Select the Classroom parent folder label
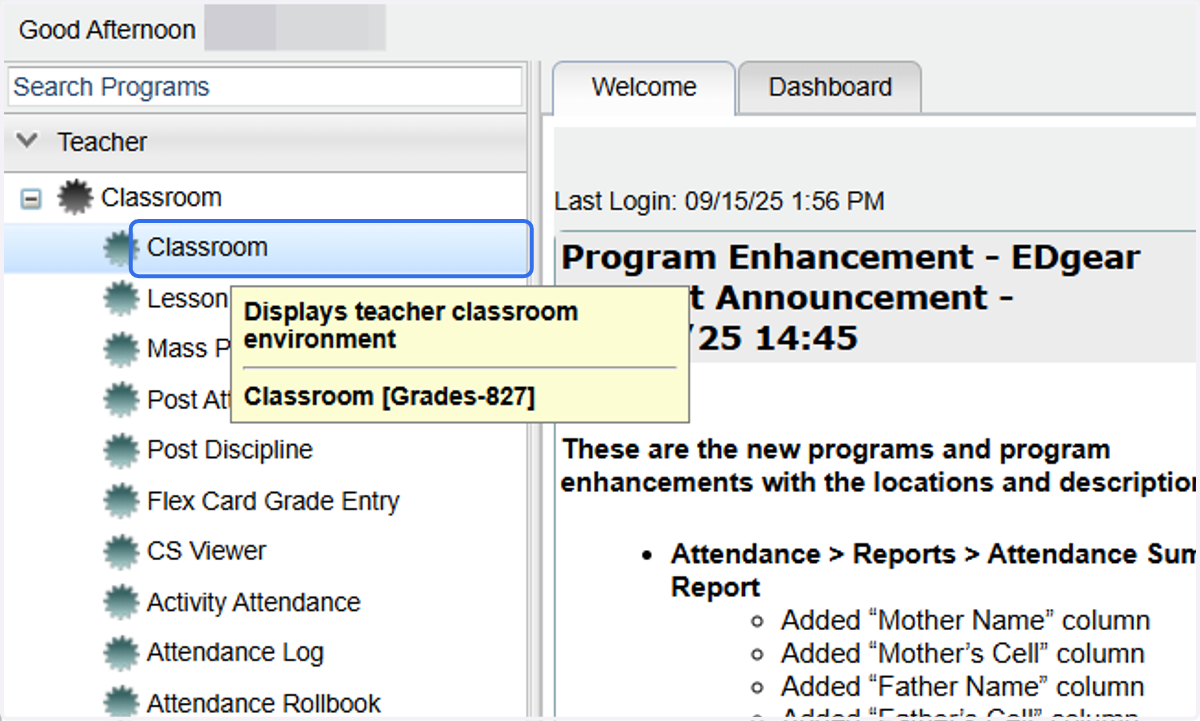This screenshot has width=1200, height=721. pyautogui.click(x=161, y=198)
